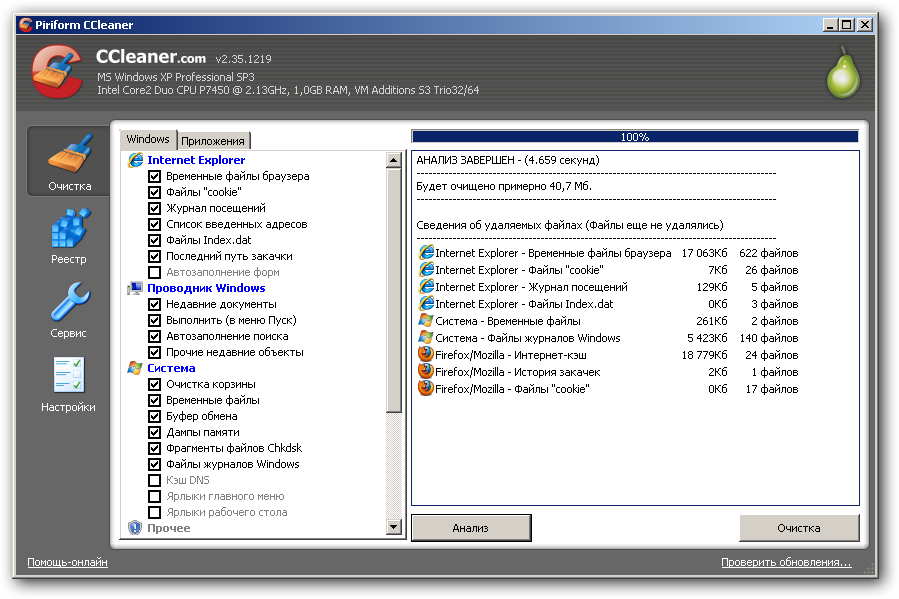Enable Автозаполнение форм checkbox
This screenshot has width=899, height=599.
[x=154, y=272]
